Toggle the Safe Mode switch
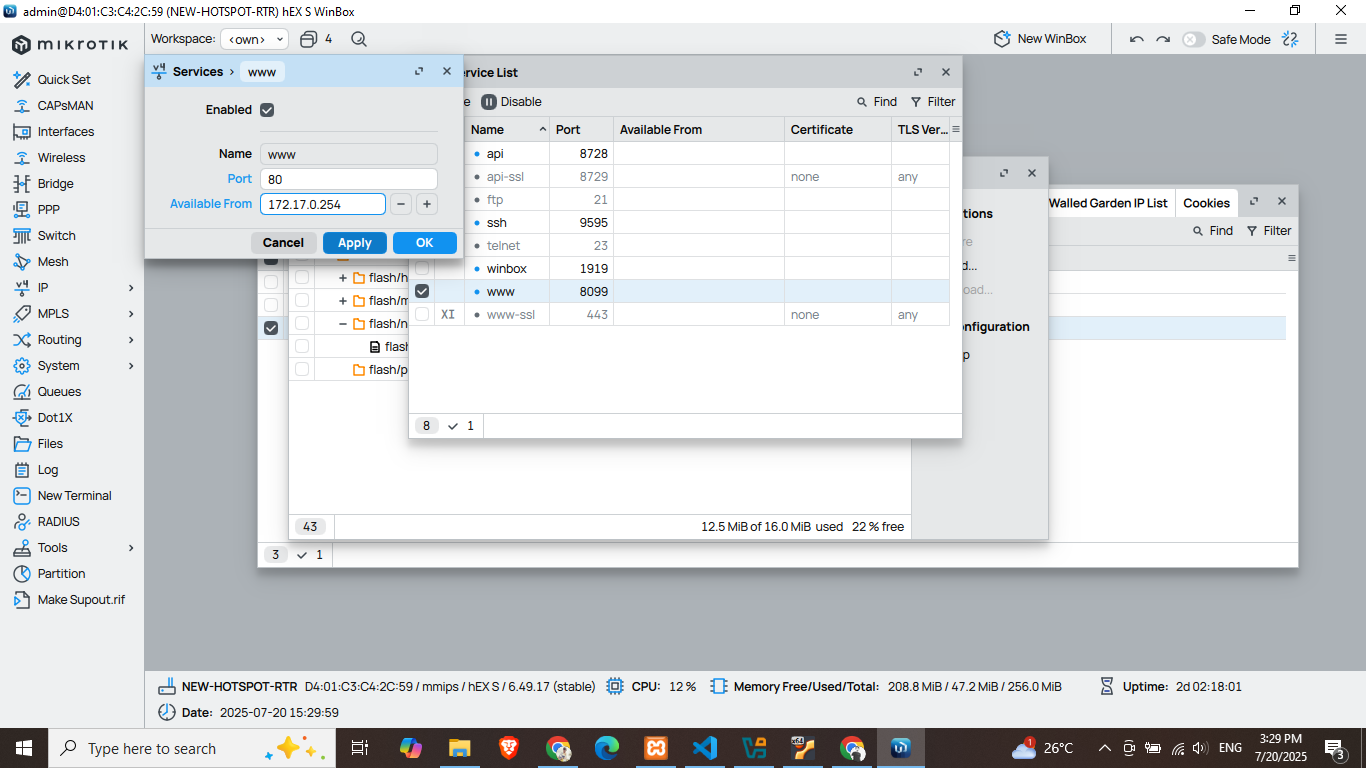Image resolution: width=1366 pixels, height=768 pixels. (1193, 39)
